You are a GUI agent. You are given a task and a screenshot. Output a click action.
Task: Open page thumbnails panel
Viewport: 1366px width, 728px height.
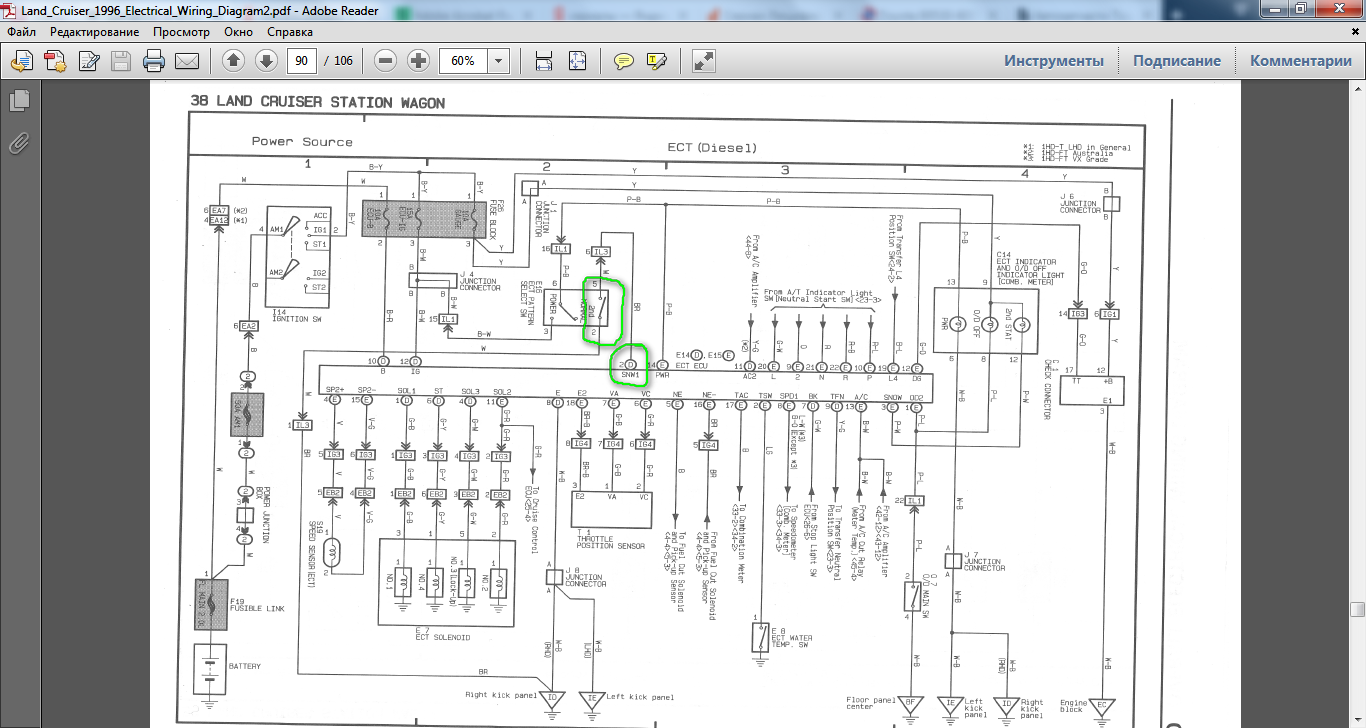19,101
